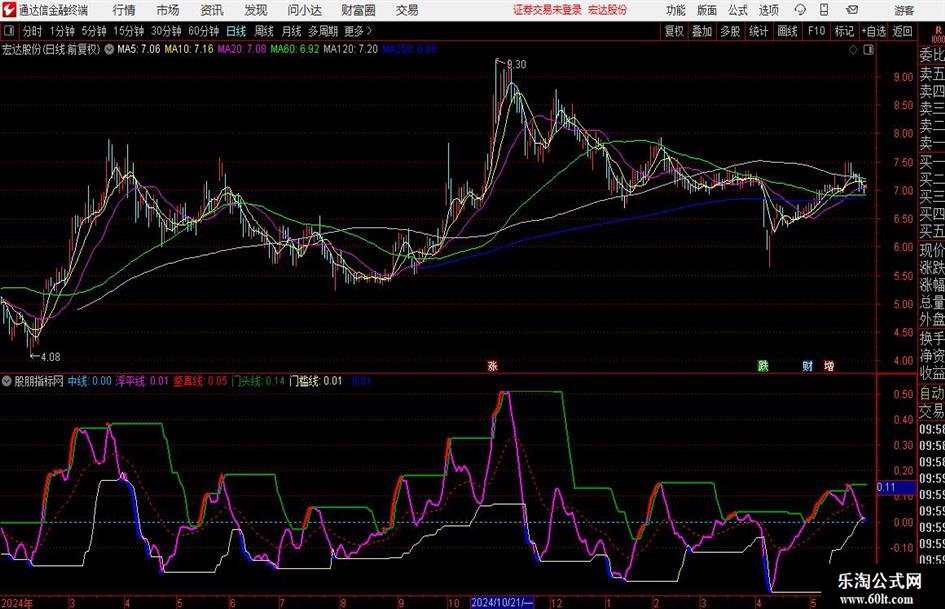Click the 返回 back button

click(x=902, y=31)
